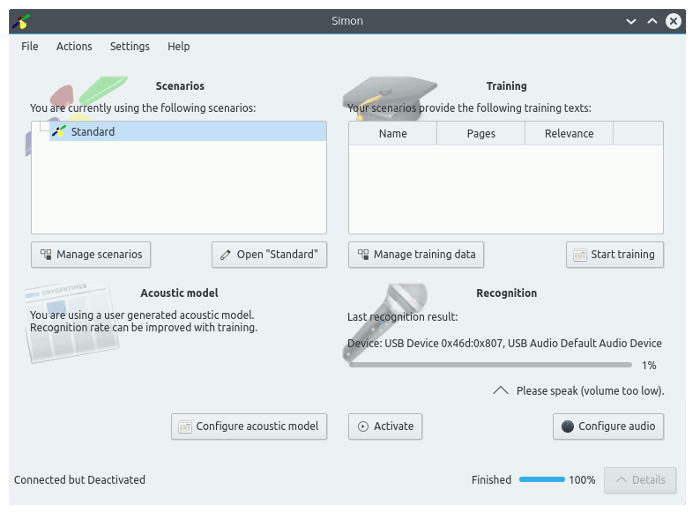Click the up-chevron beside volume warning
Image resolution: width=700 pixels, height=519 pixels.
[x=500, y=390]
